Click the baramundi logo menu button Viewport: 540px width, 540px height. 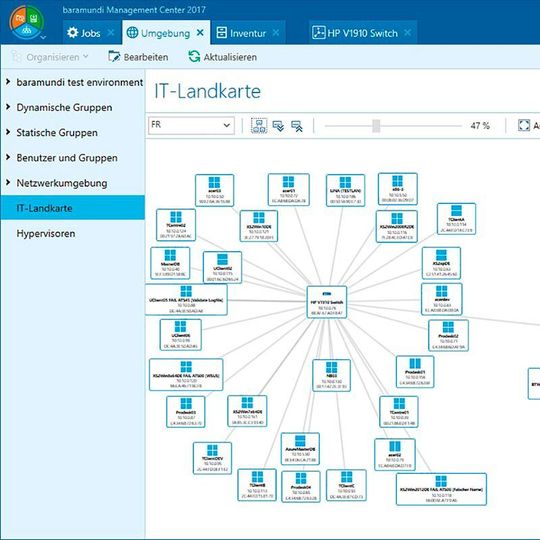coord(27,22)
